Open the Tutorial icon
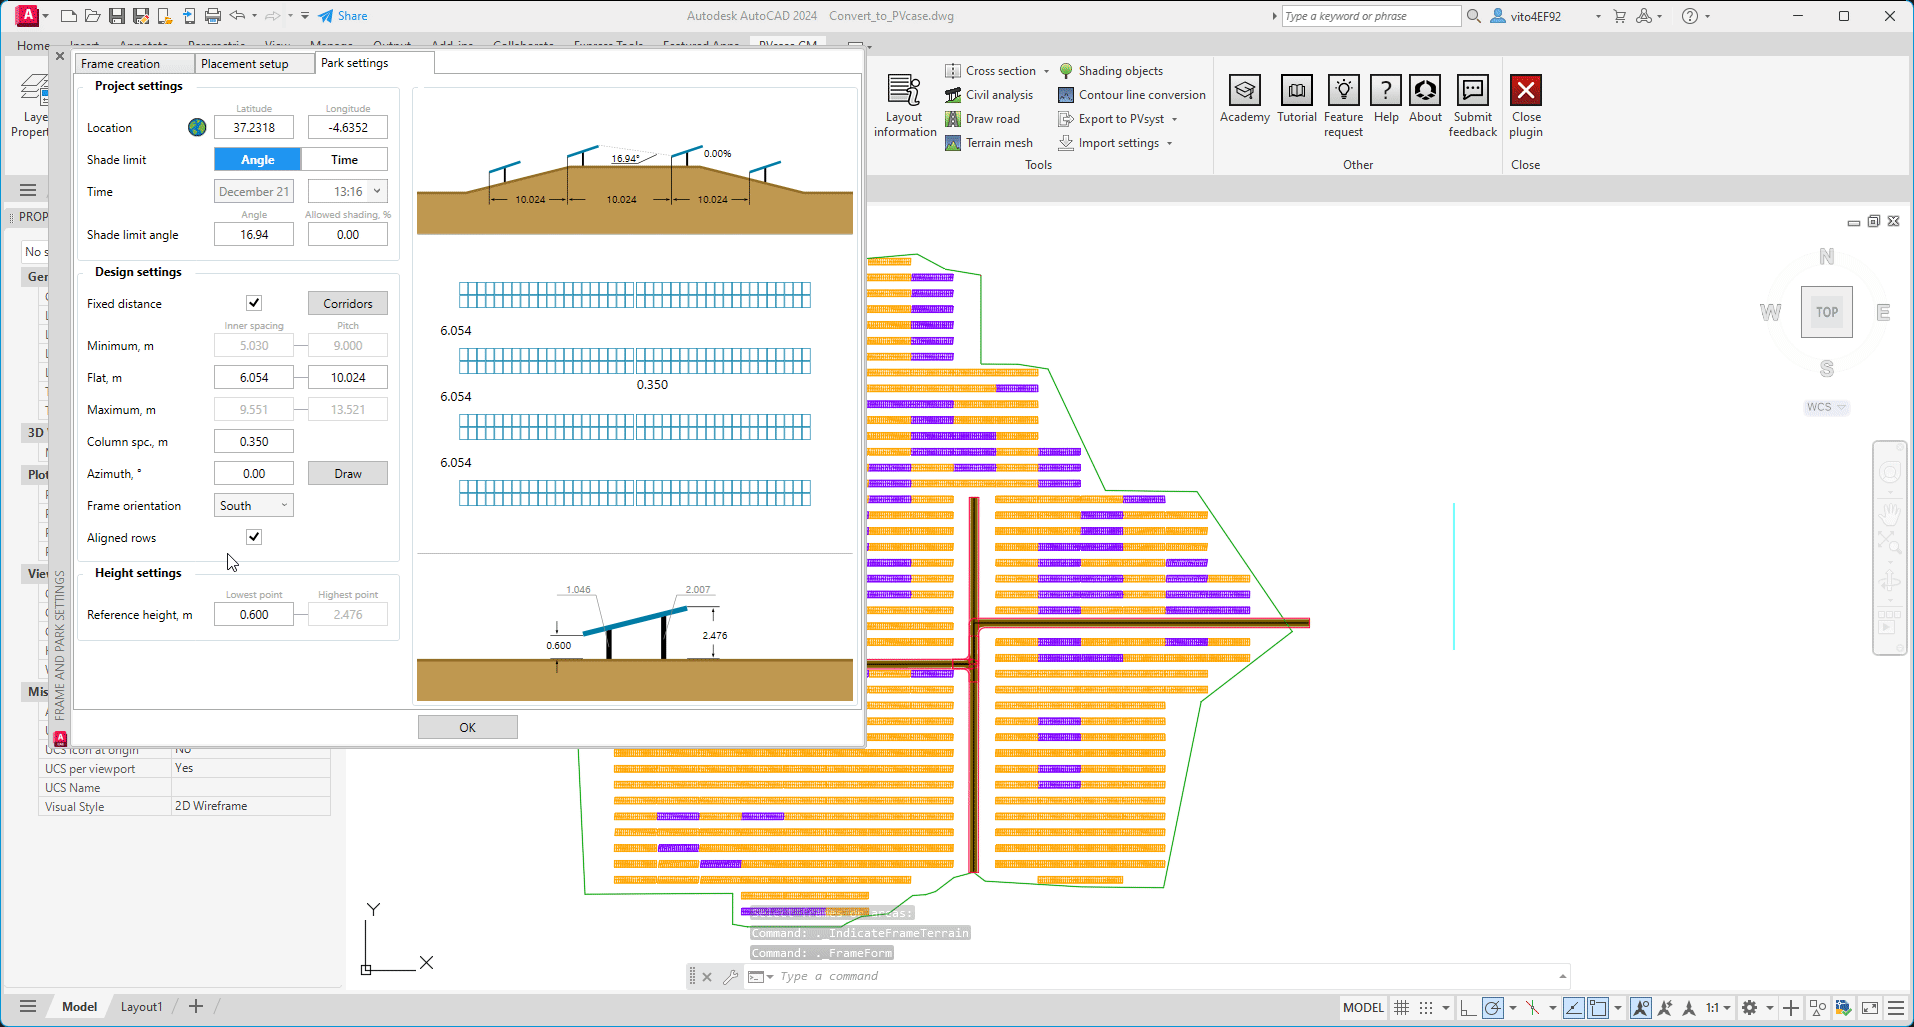This screenshot has height=1027, width=1914. tap(1297, 99)
